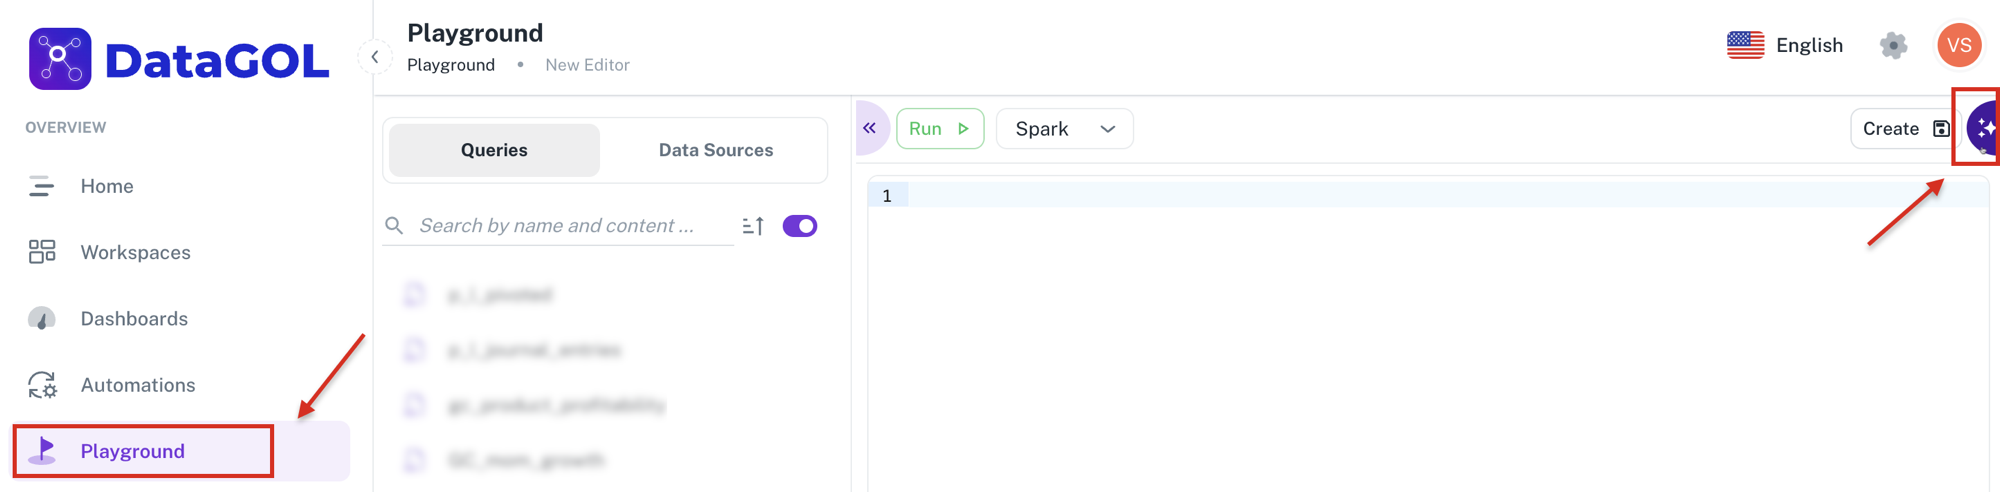This screenshot has height=492, width=2000.
Task: Click the third blurred query's file icon
Action: (414, 405)
